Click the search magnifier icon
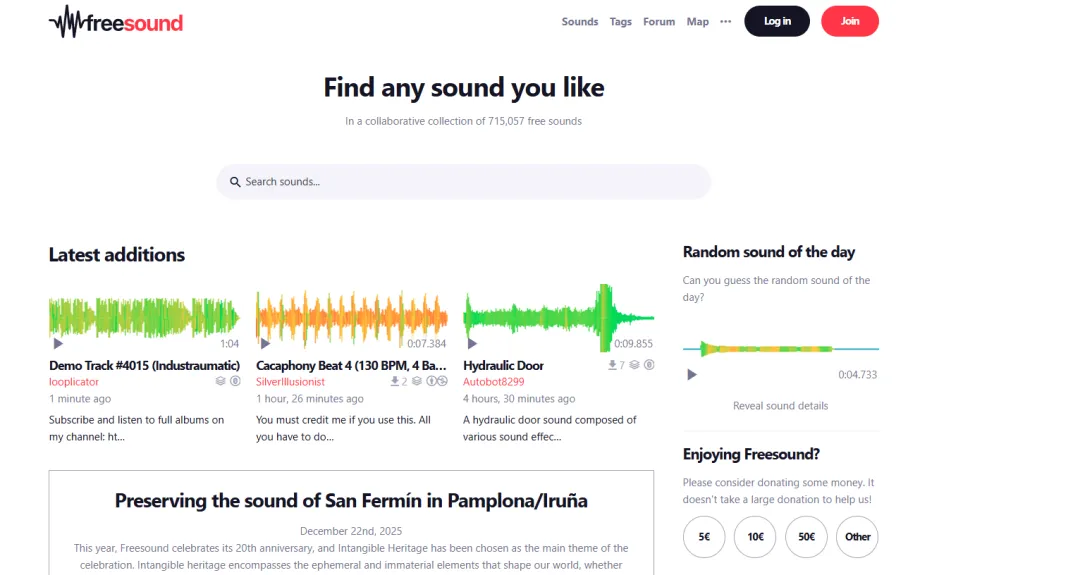Screen dimensions: 1080x575 [235, 182]
